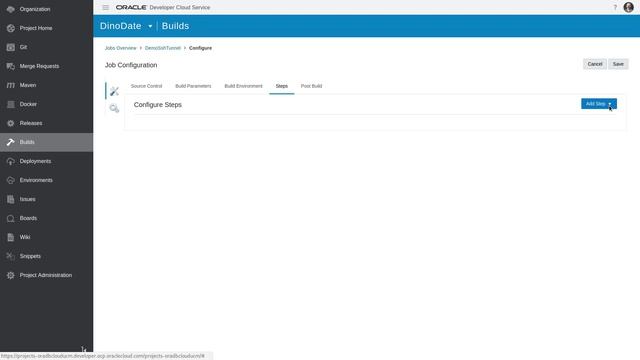Viewport: 640px width, 360px height.
Task: Open the Add Step dropdown
Action: pos(598,104)
